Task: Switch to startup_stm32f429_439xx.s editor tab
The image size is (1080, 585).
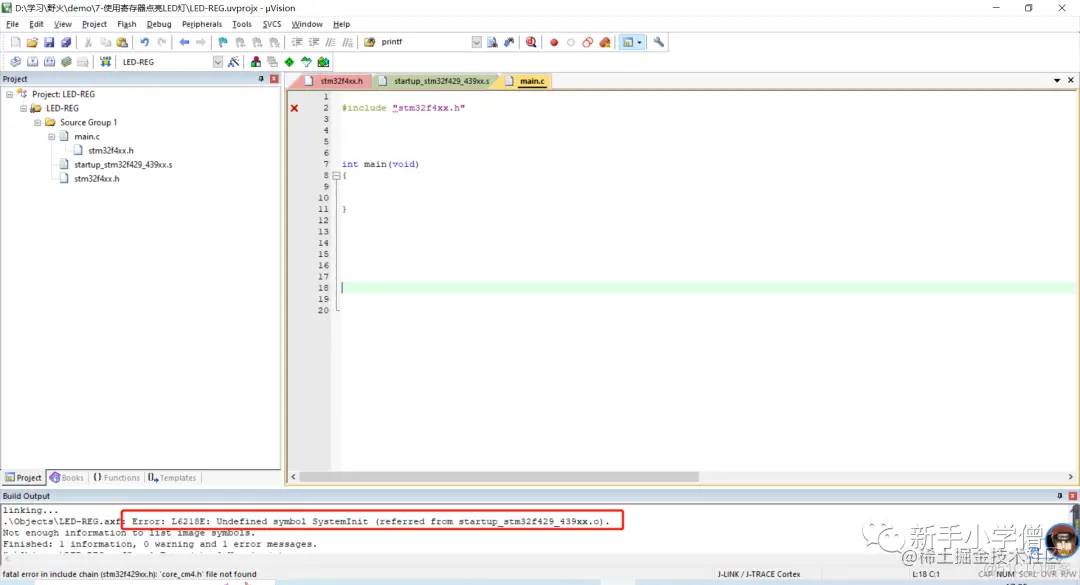Action: click(435, 81)
